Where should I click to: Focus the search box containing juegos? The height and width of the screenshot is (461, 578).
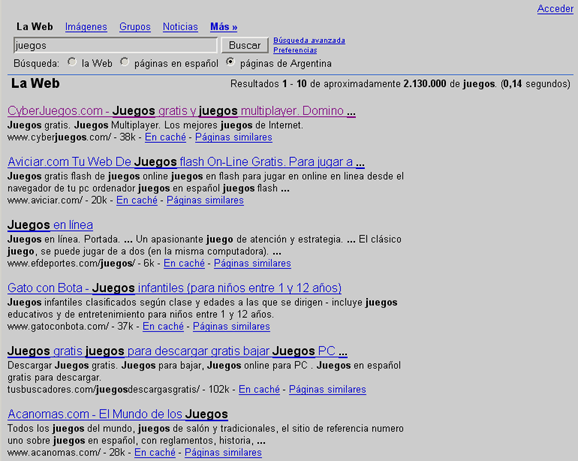coord(115,45)
